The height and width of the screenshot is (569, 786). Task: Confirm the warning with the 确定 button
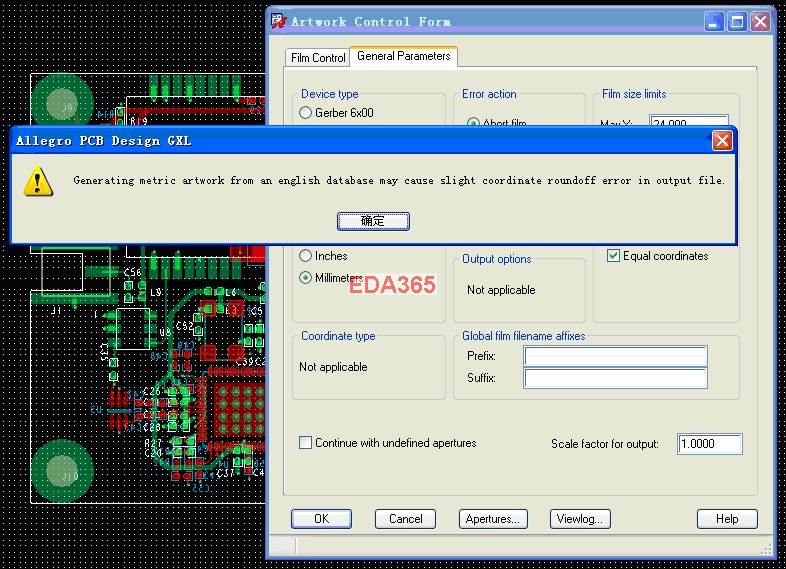pyautogui.click(x=373, y=221)
